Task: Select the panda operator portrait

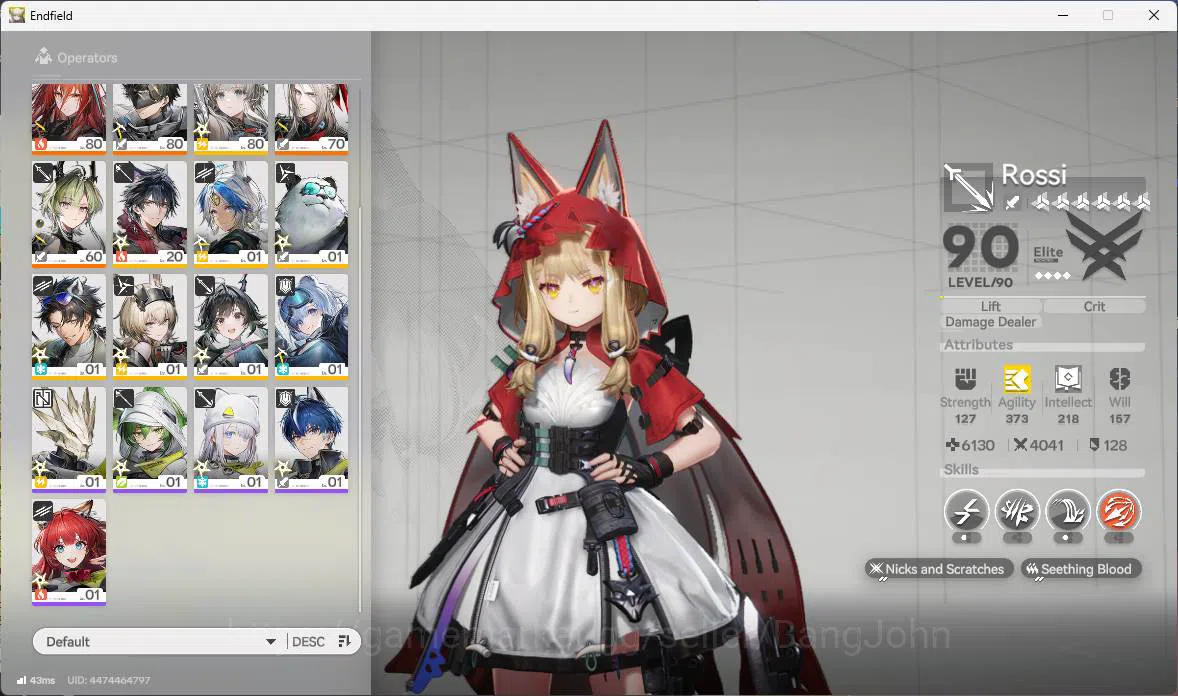Action: point(312,214)
